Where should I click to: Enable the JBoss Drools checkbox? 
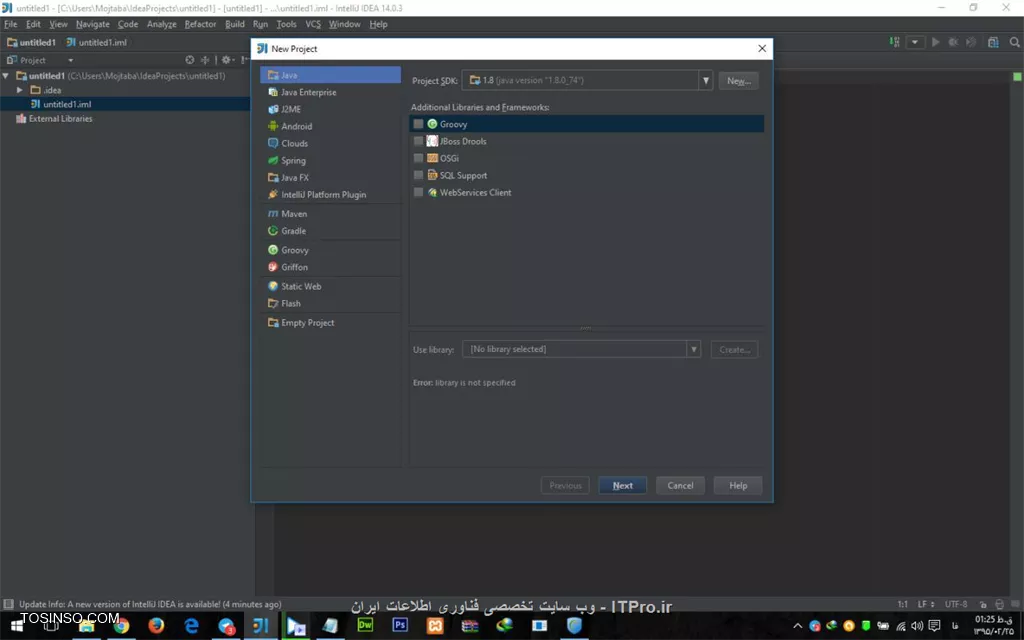tap(418, 141)
